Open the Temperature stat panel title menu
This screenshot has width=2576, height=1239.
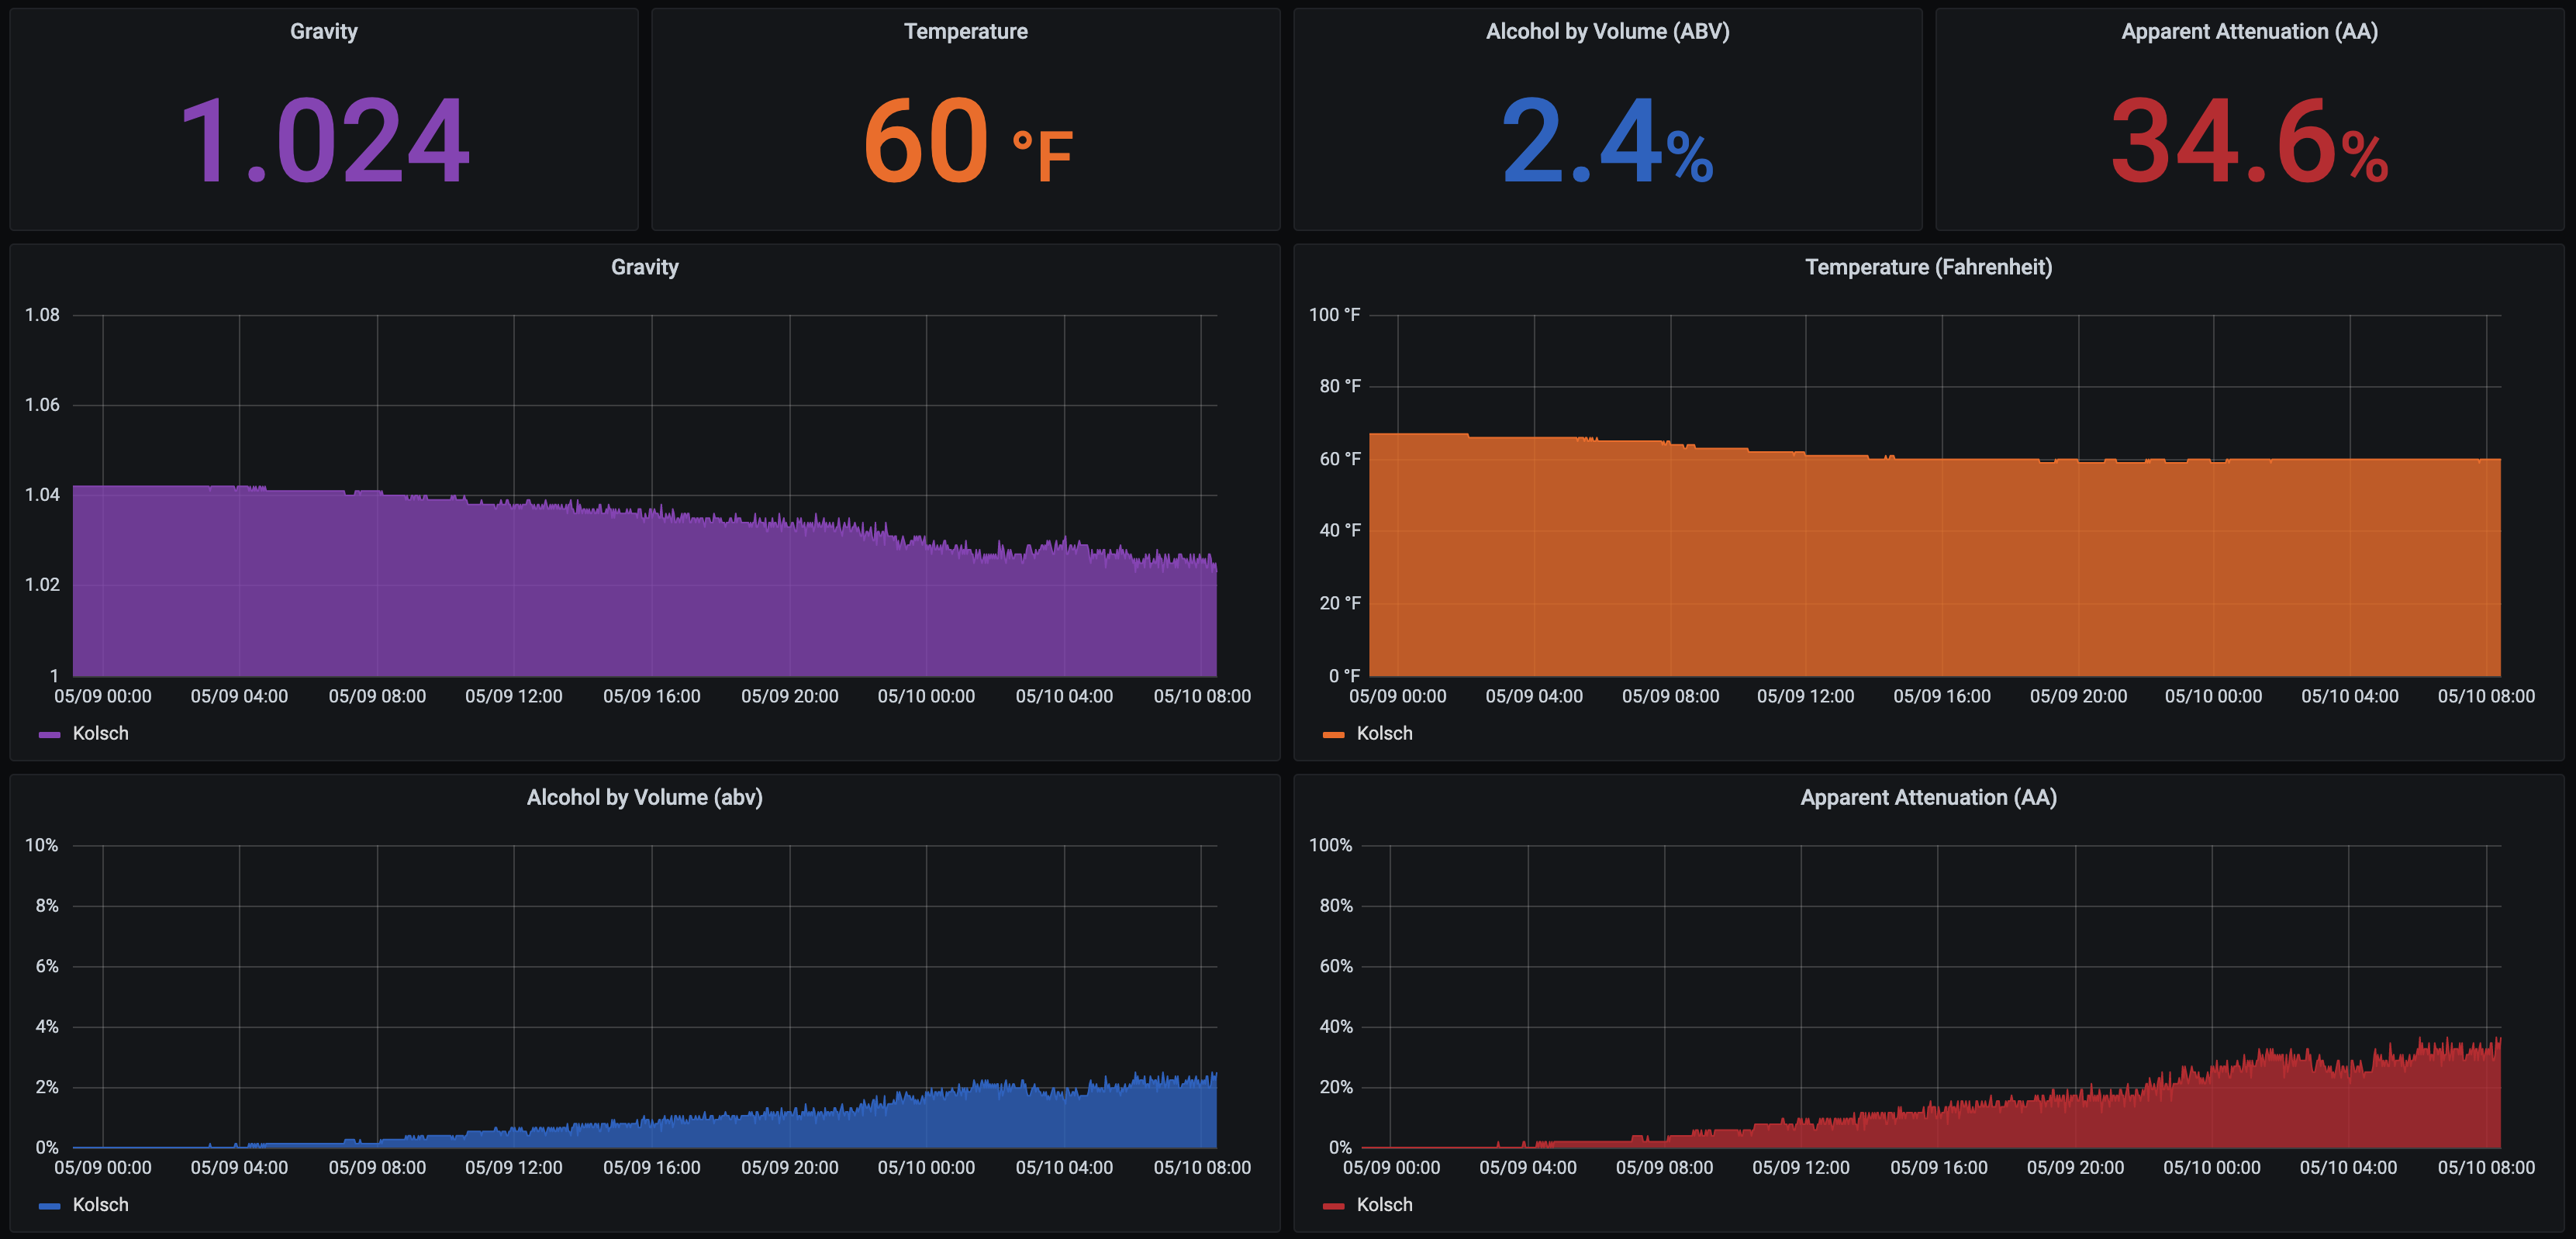pos(965,31)
